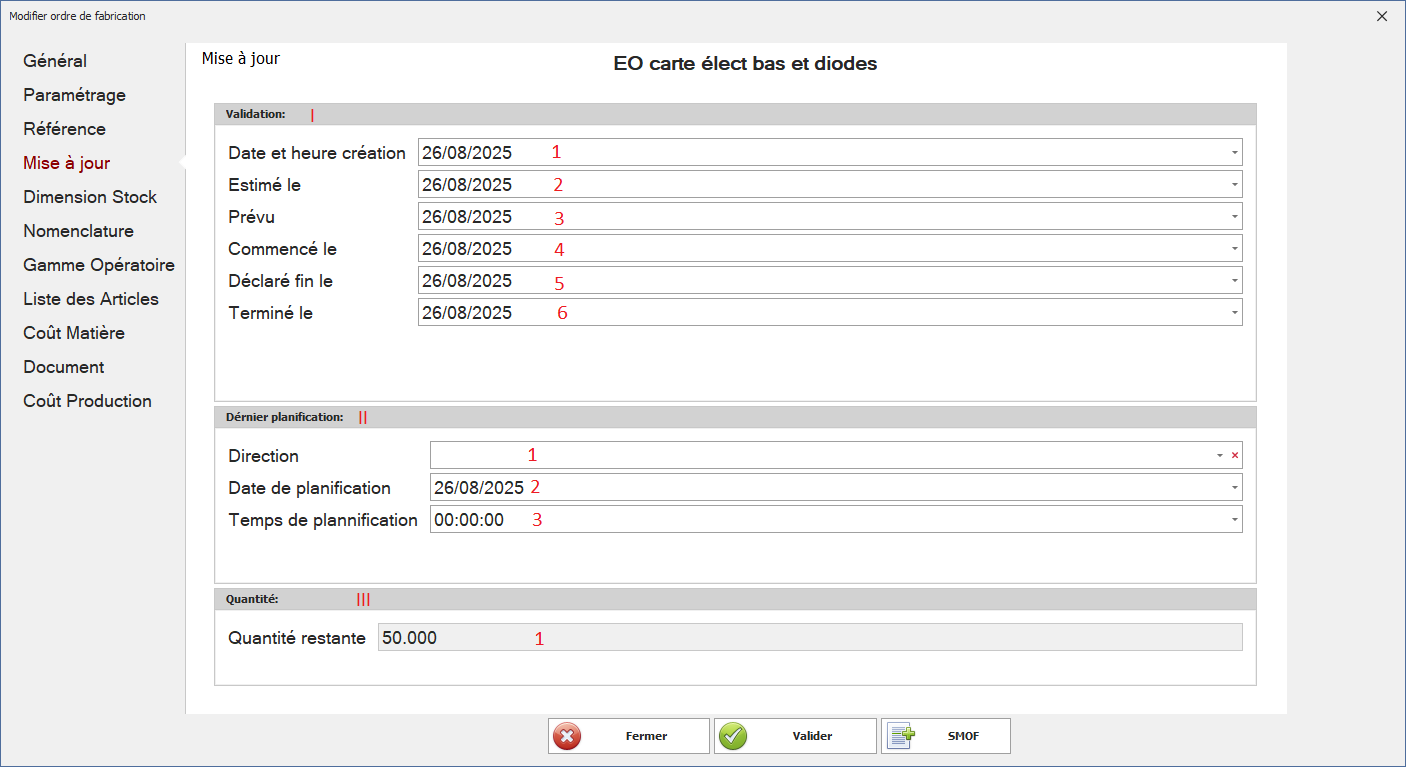This screenshot has width=1406, height=767.
Task: Go to the Gamme Opératoire tab
Action: [99, 265]
